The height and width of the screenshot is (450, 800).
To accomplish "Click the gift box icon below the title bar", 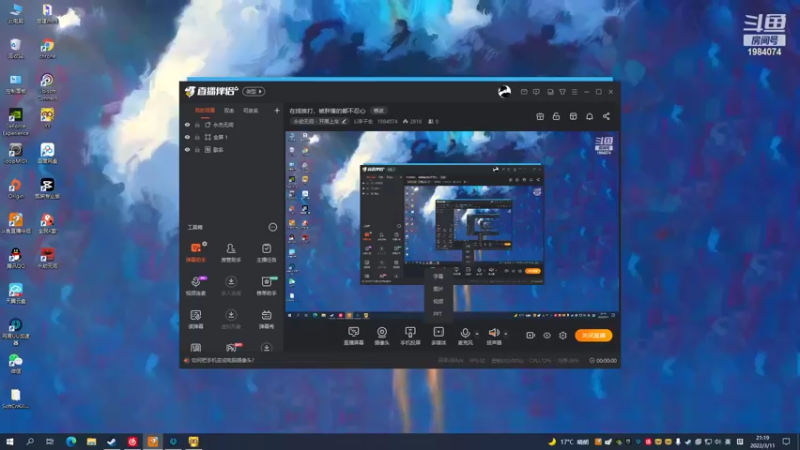I will 540,116.
